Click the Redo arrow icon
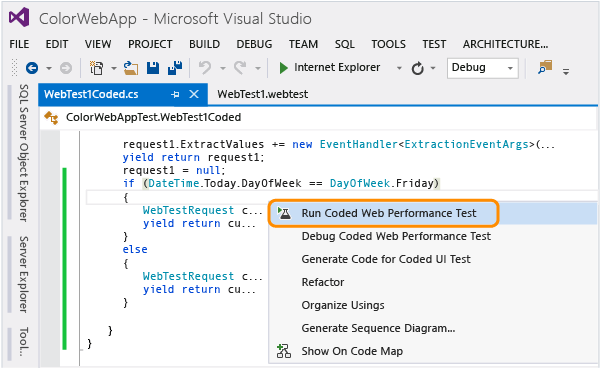 [240, 68]
